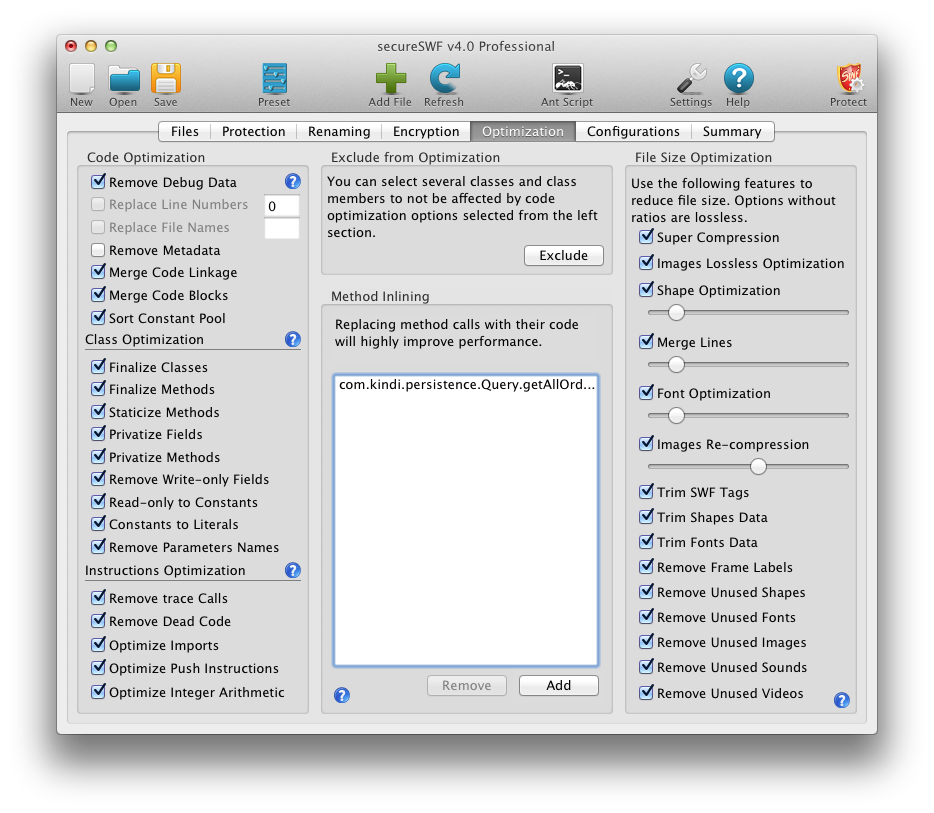Uncheck Super Compression option
Viewport: 934px width, 813px height.
(x=646, y=237)
